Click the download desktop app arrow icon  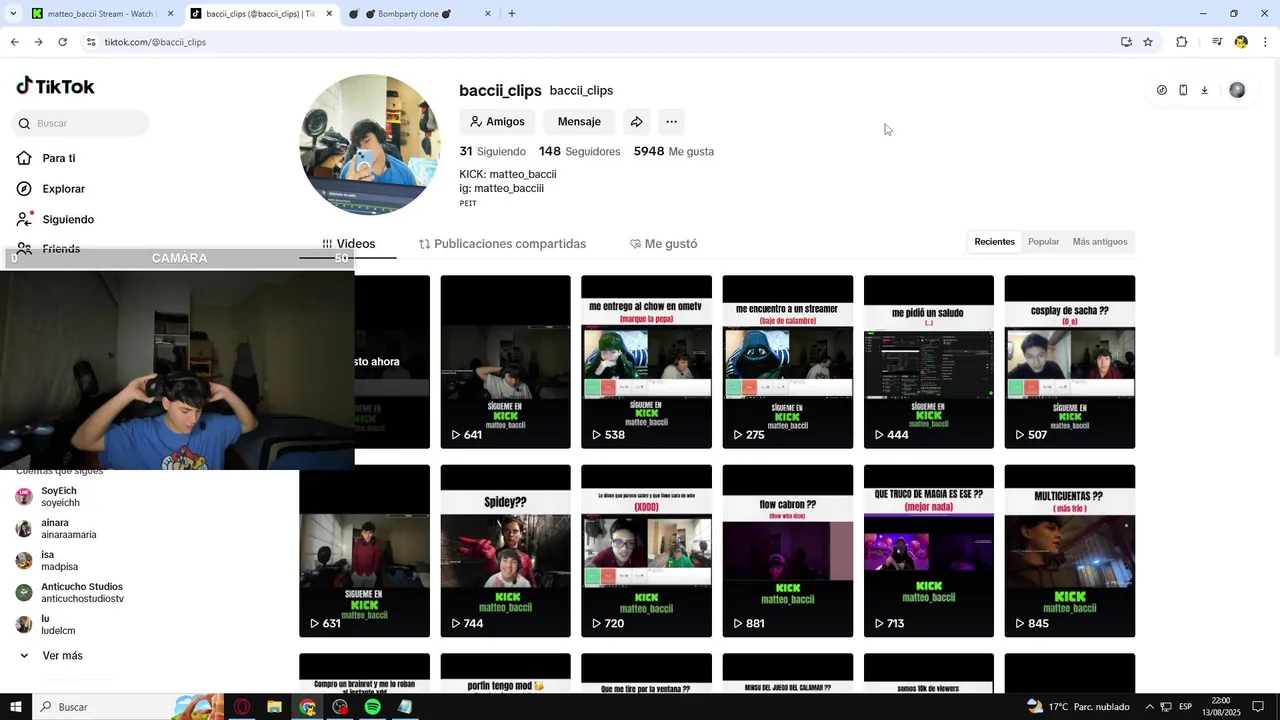click(x=1204, y=90)
